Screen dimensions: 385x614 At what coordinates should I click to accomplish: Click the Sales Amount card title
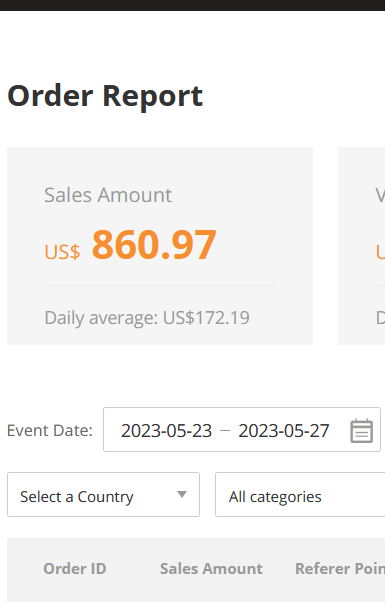[108, 195]
